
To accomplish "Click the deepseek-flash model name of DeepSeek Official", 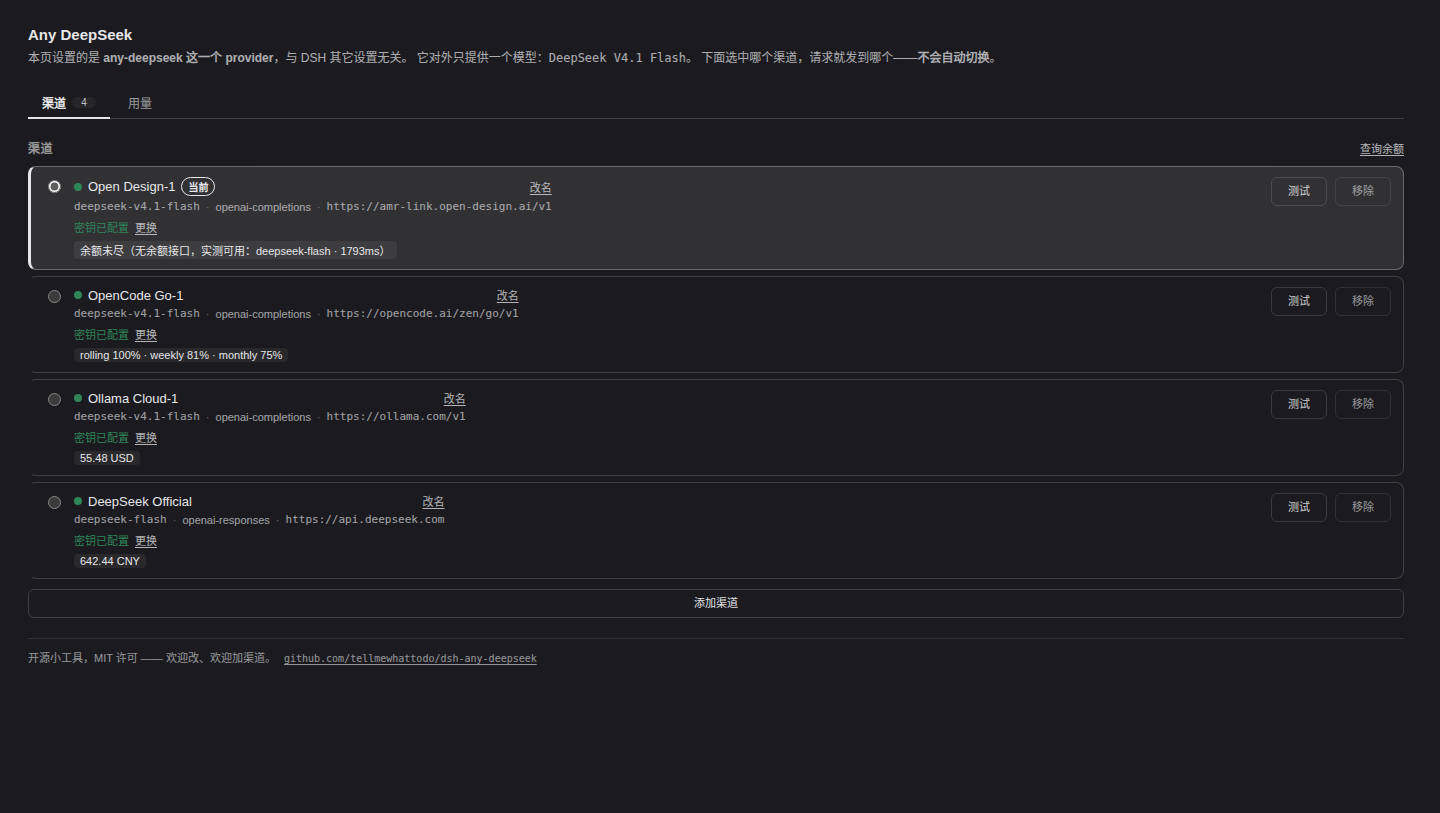I will click(x=120, y=520).
